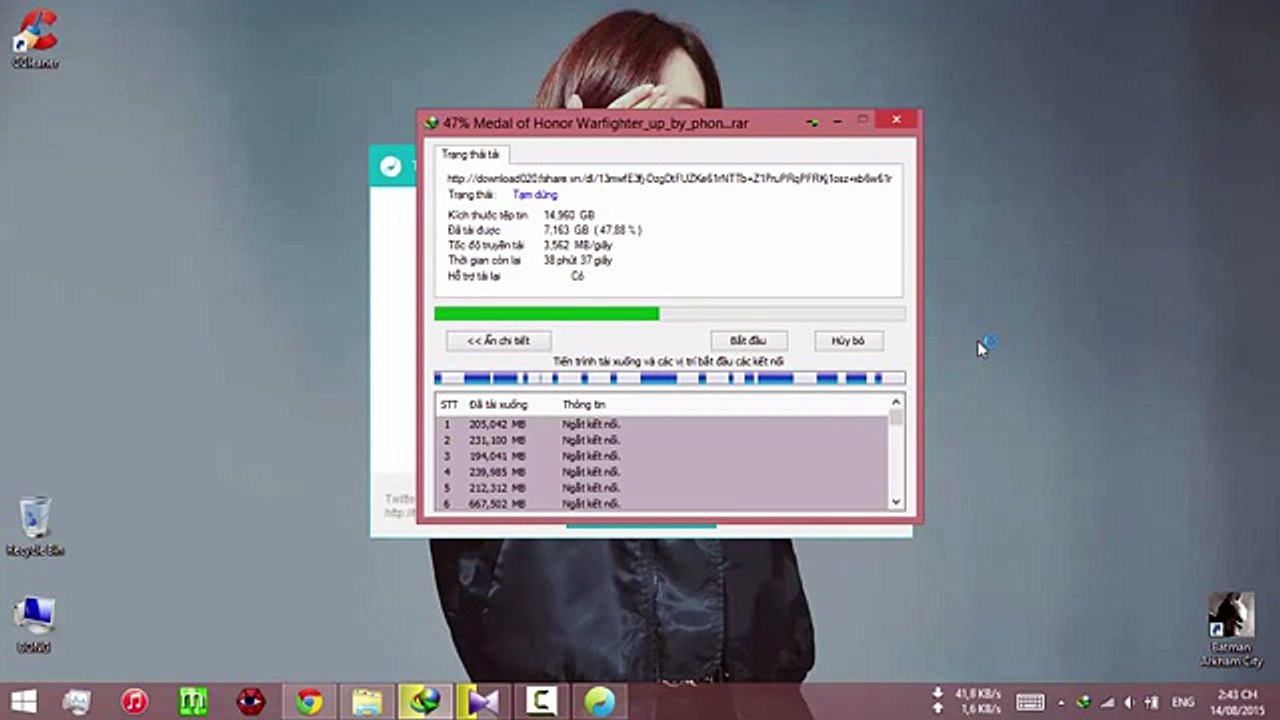Open the computer desktop icon below Recycle Bin
The height and width of the screenshot is (720, 1280).
coord(35,624)
